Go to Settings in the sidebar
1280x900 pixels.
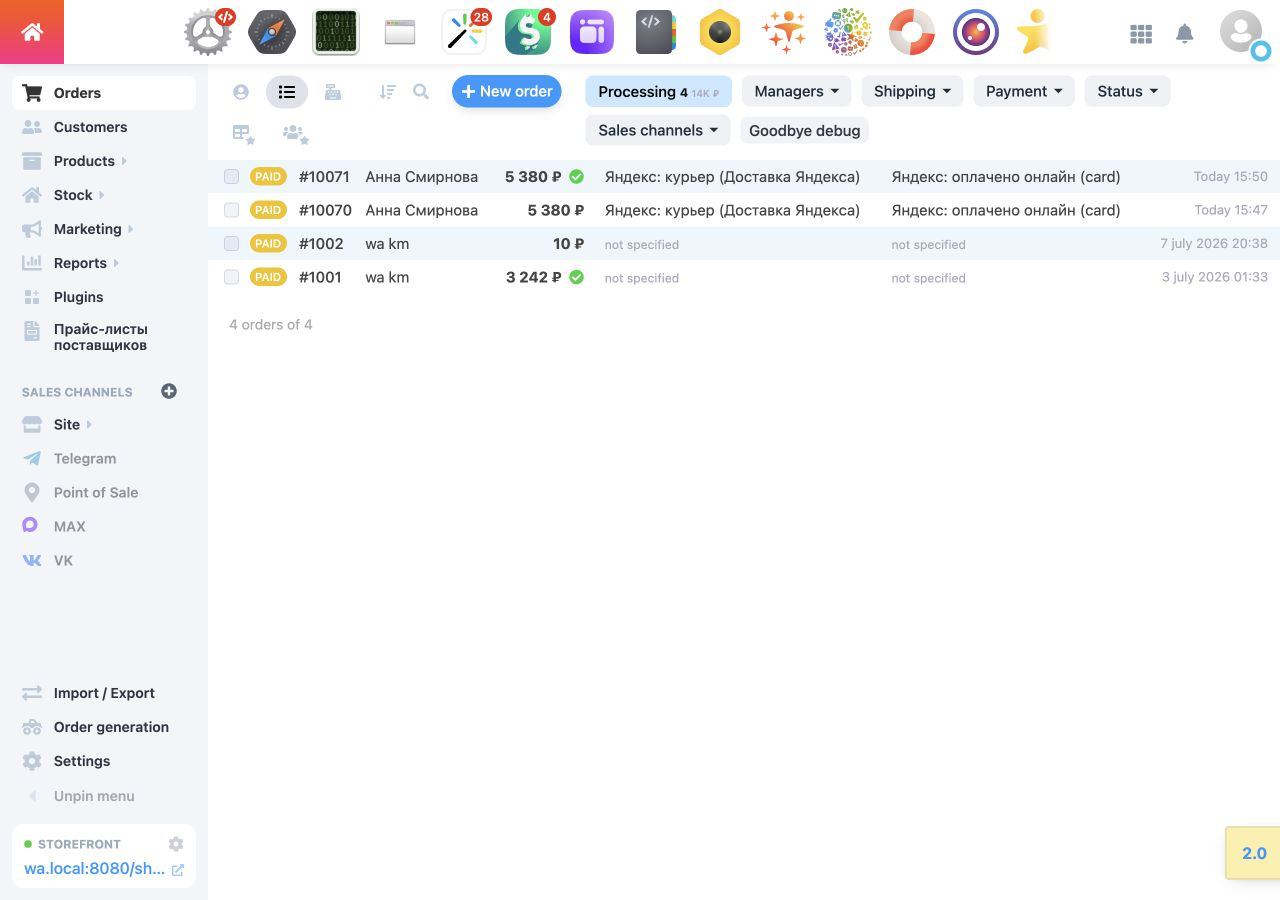(104, 761)
